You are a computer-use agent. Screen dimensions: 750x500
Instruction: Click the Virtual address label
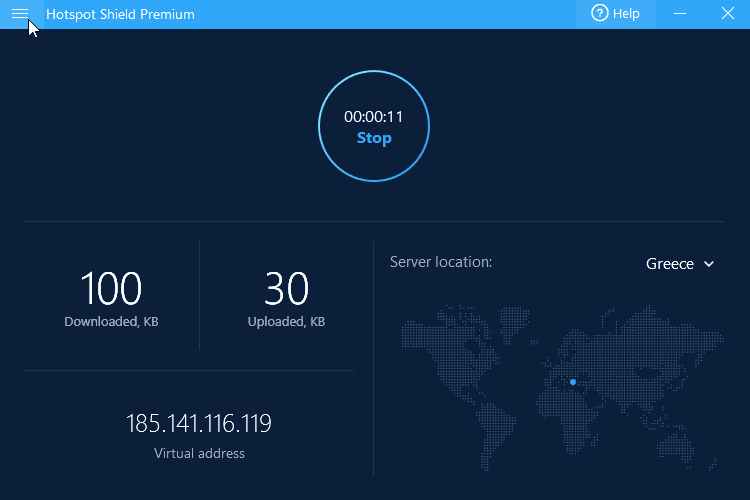[x=199, y=453]
